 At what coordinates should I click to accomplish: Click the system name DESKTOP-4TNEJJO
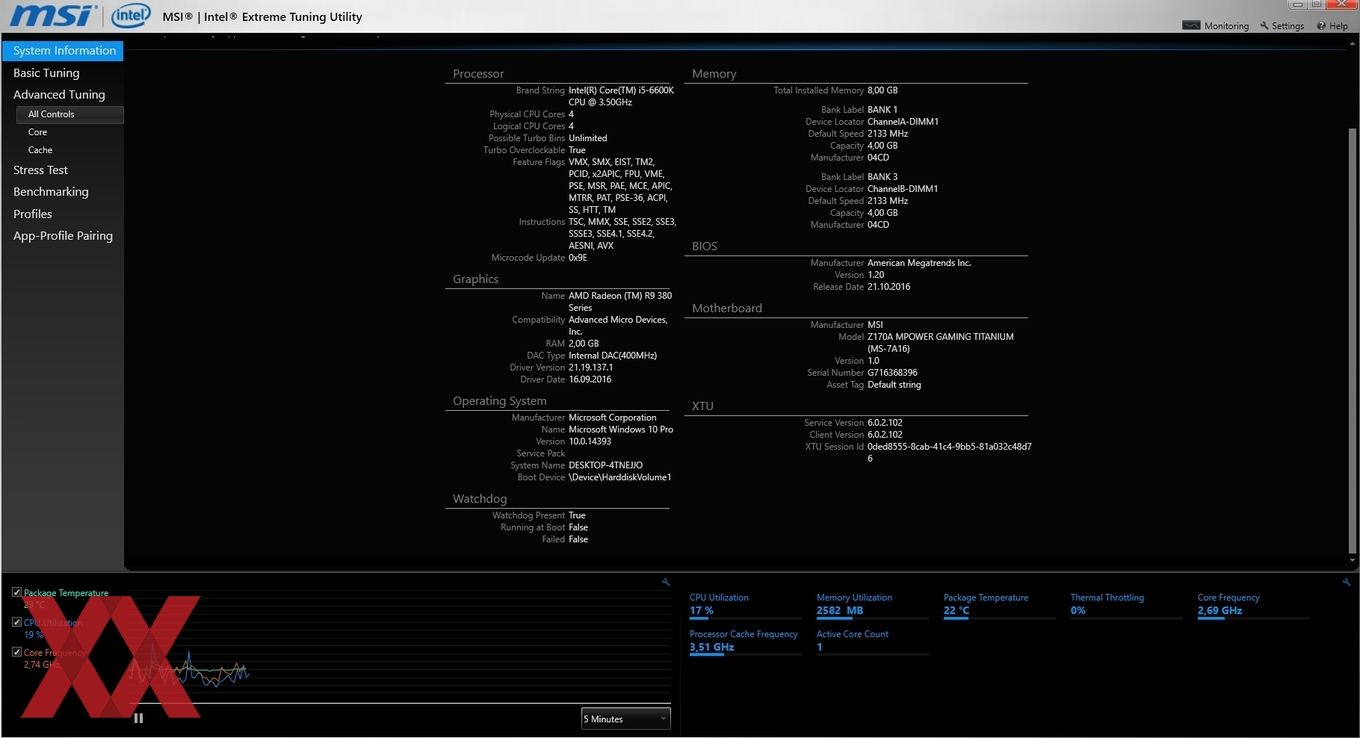click(606, 466)
